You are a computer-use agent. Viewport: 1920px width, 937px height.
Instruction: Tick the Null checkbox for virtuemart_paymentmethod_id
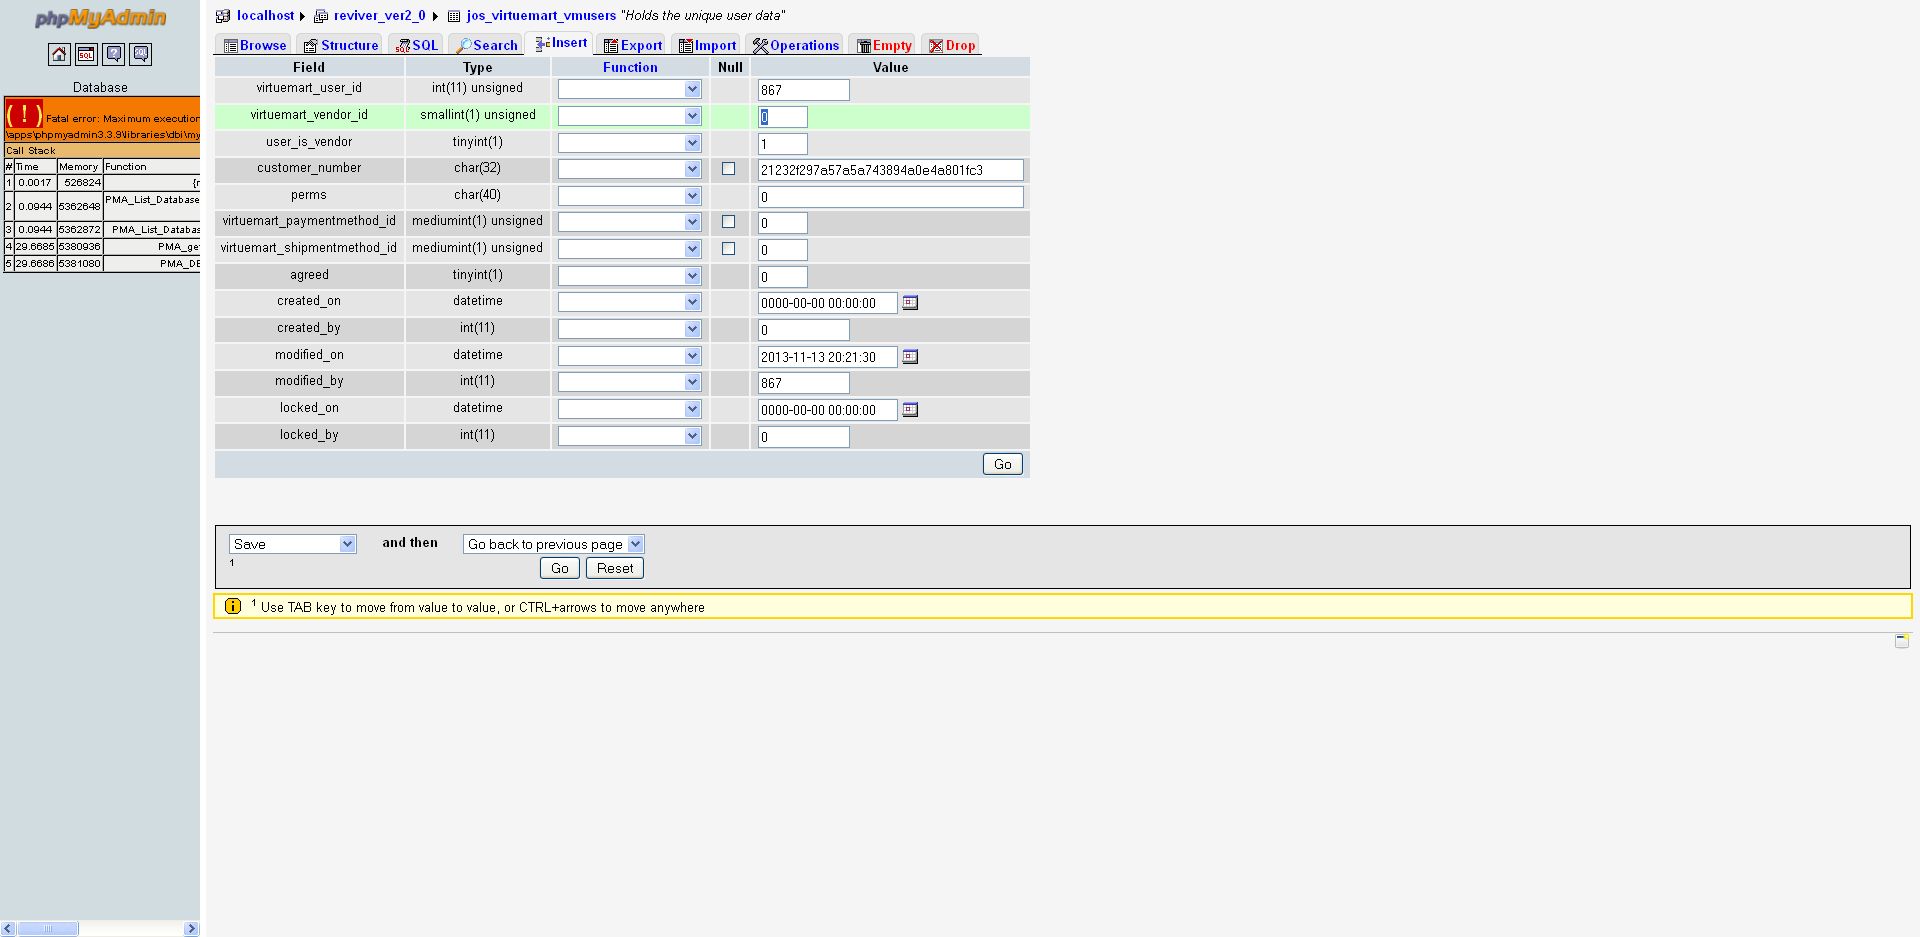pos(728,222)
